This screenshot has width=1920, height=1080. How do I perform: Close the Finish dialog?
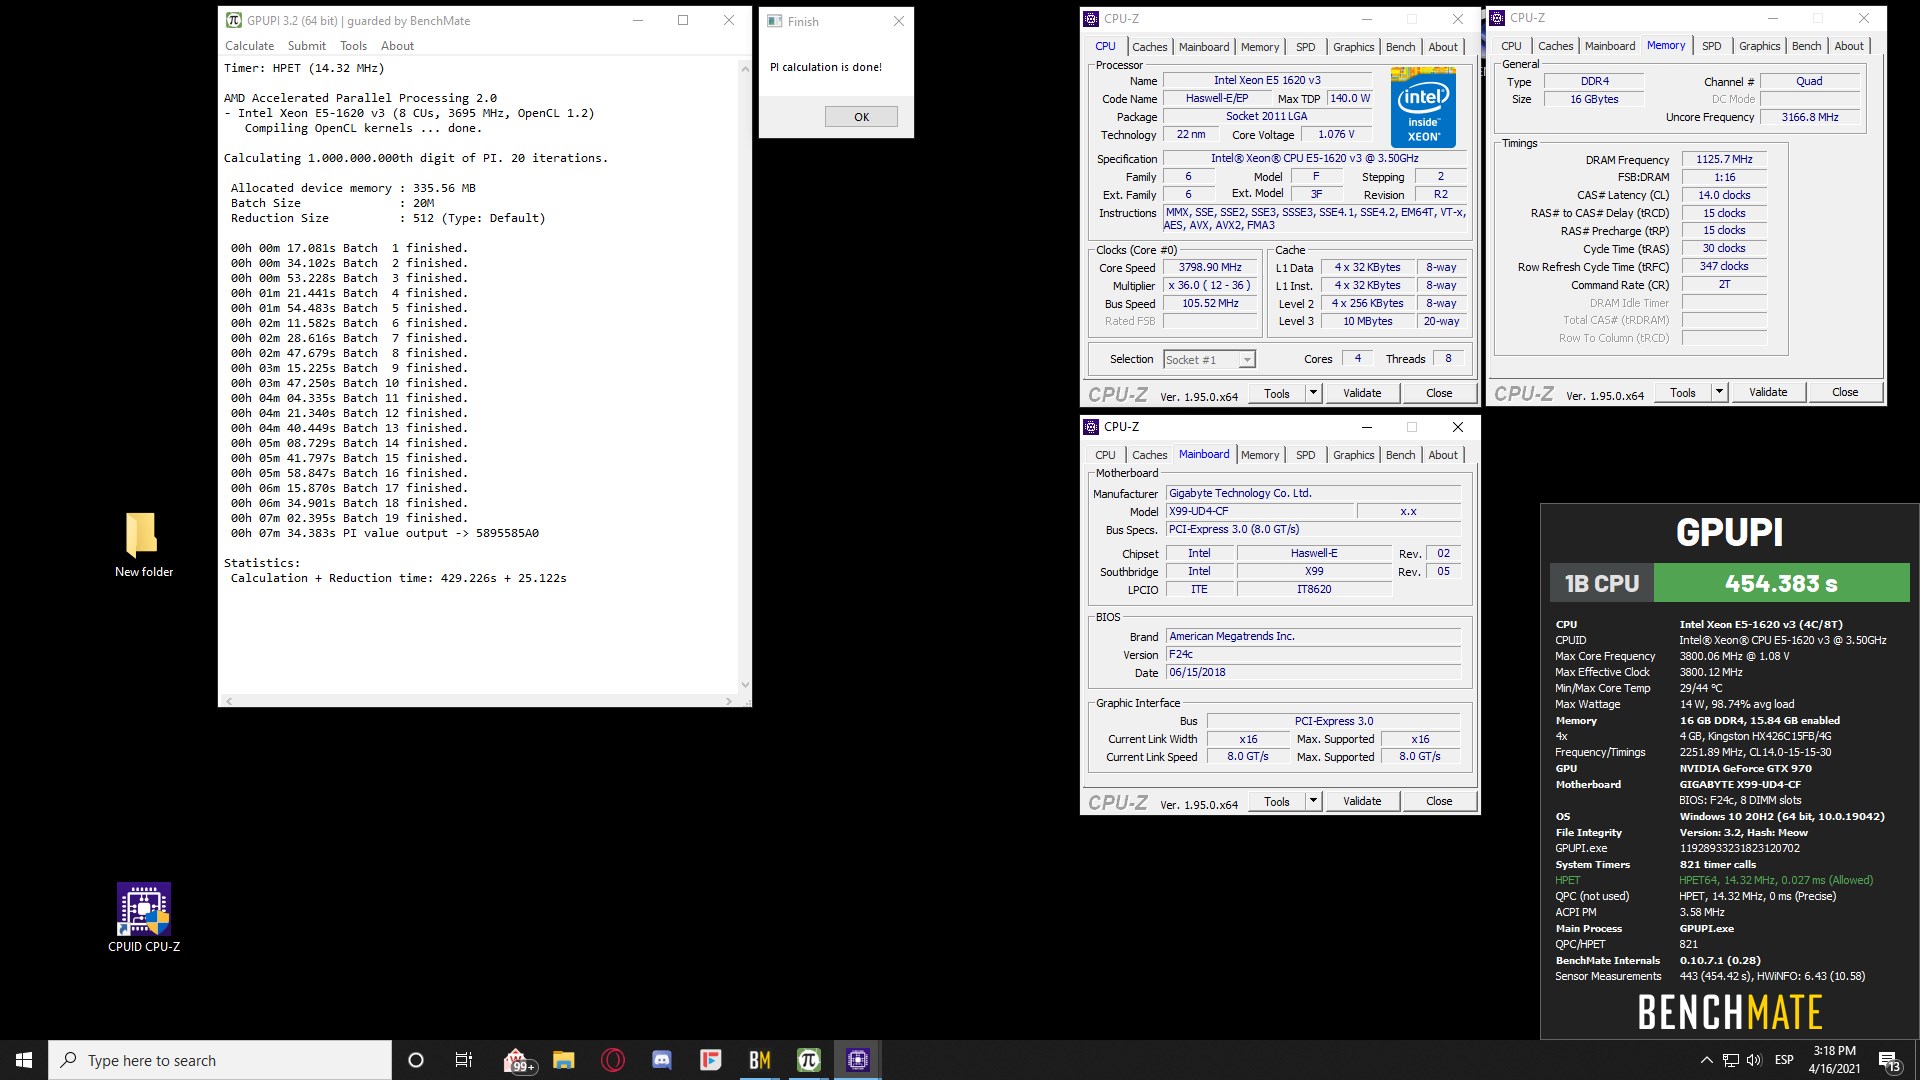point(898,21)
